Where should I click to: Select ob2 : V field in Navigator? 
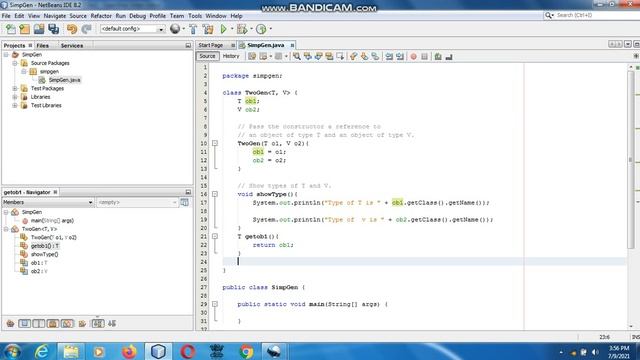pyautogui.click(x=39, y=271)
